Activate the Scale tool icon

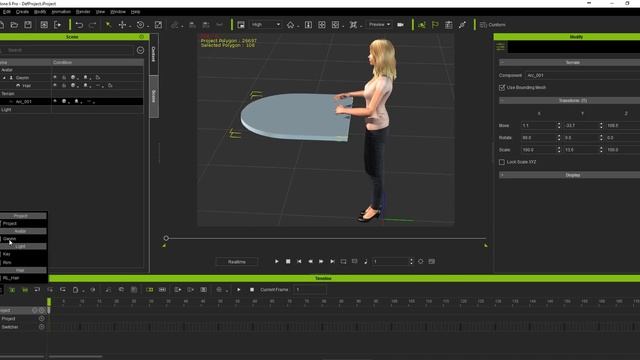tap(158, 25)
